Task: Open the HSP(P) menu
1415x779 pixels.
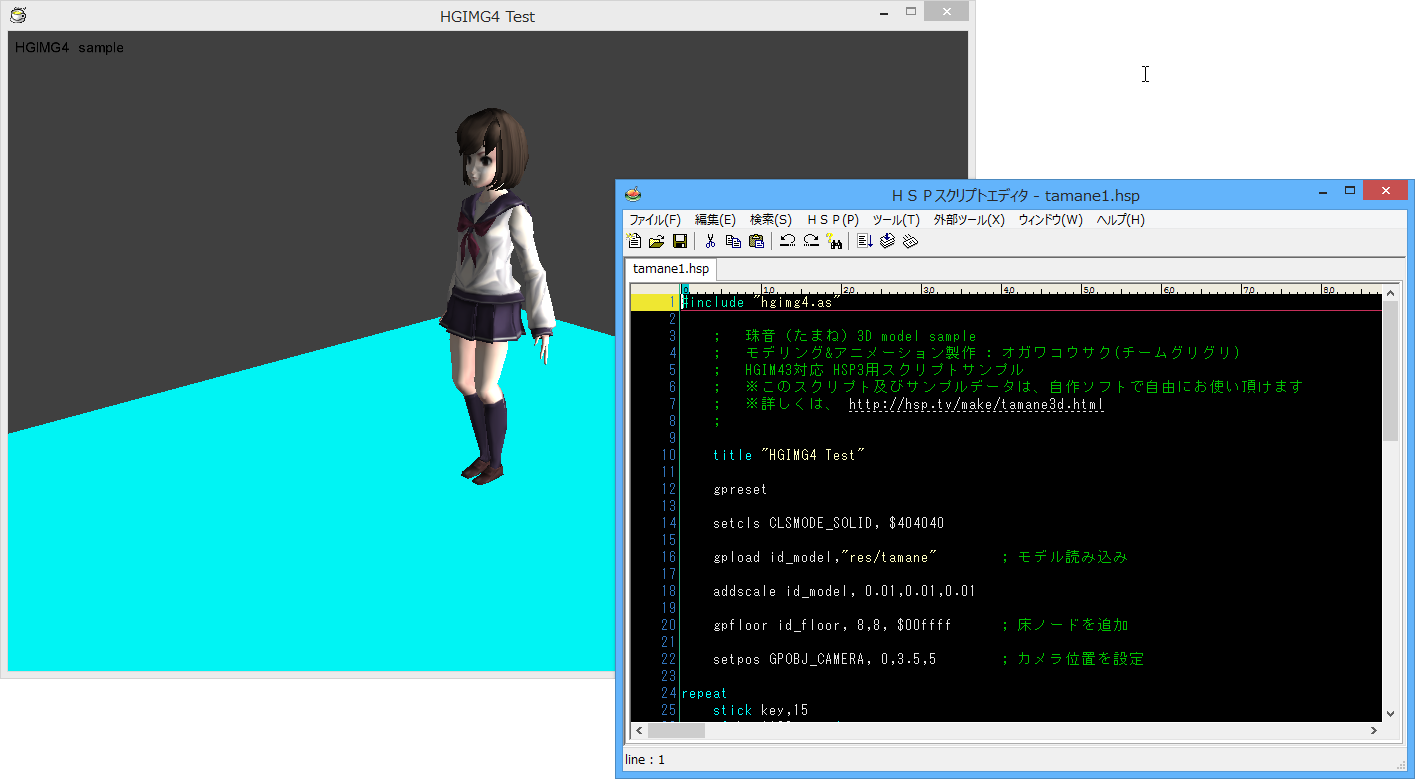Action: pyautogui.click(x=833, y=220)
